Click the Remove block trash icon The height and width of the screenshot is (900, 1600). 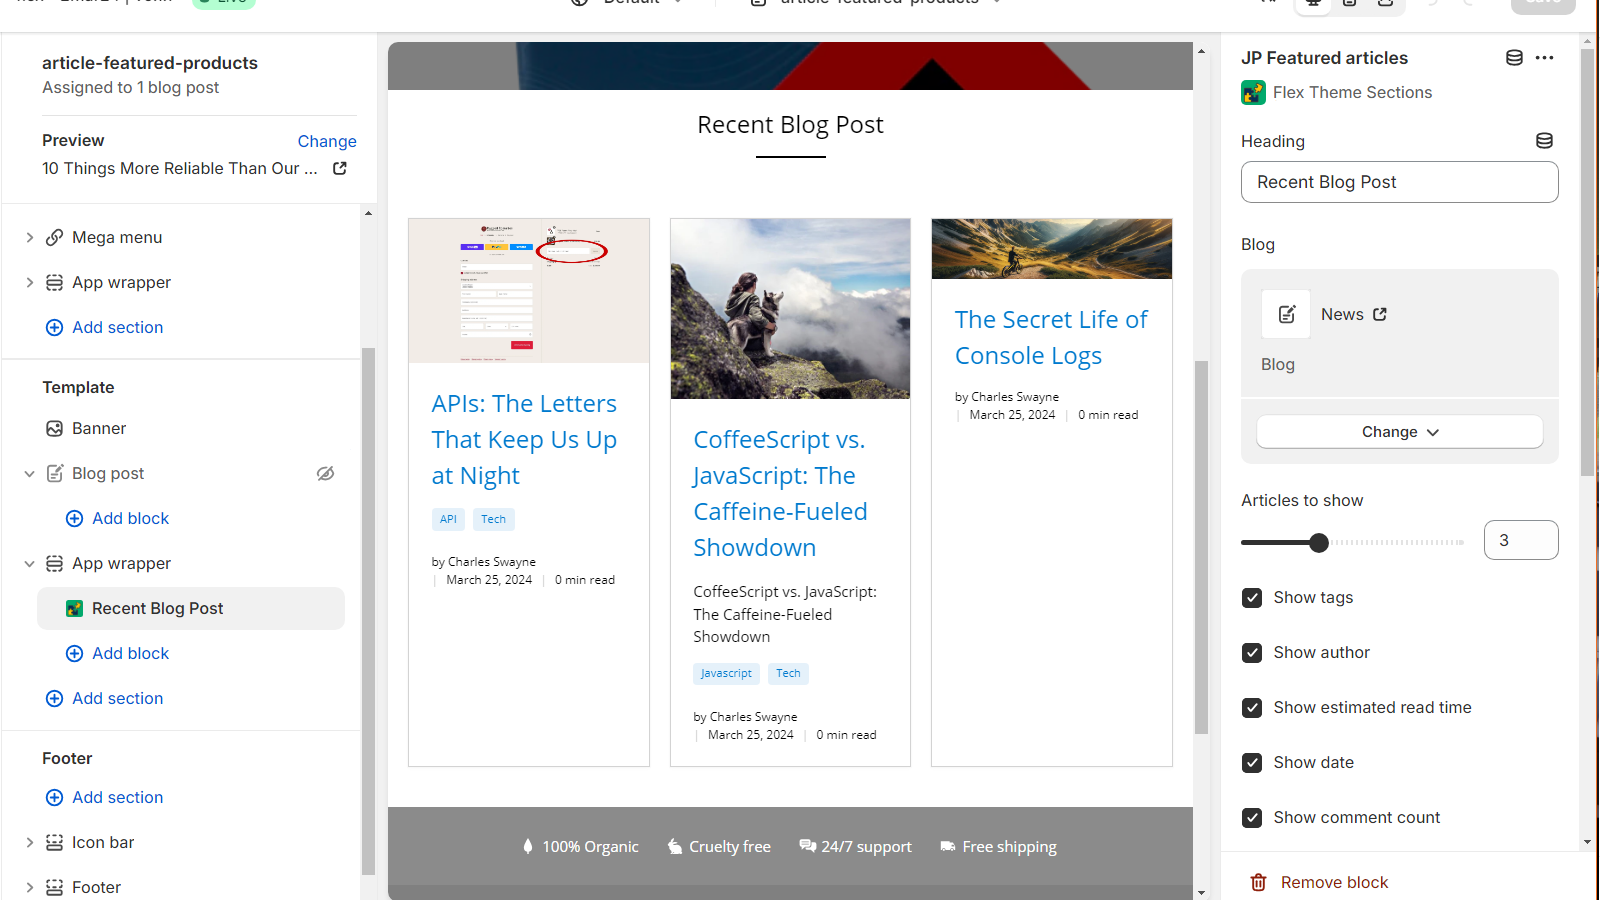[1258, 882]
